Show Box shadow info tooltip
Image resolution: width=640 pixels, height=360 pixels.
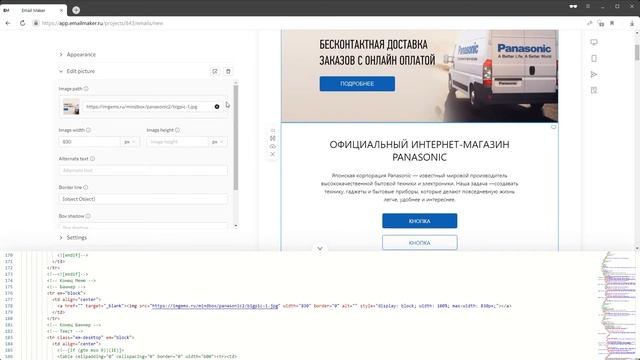[x=88, y=216]
